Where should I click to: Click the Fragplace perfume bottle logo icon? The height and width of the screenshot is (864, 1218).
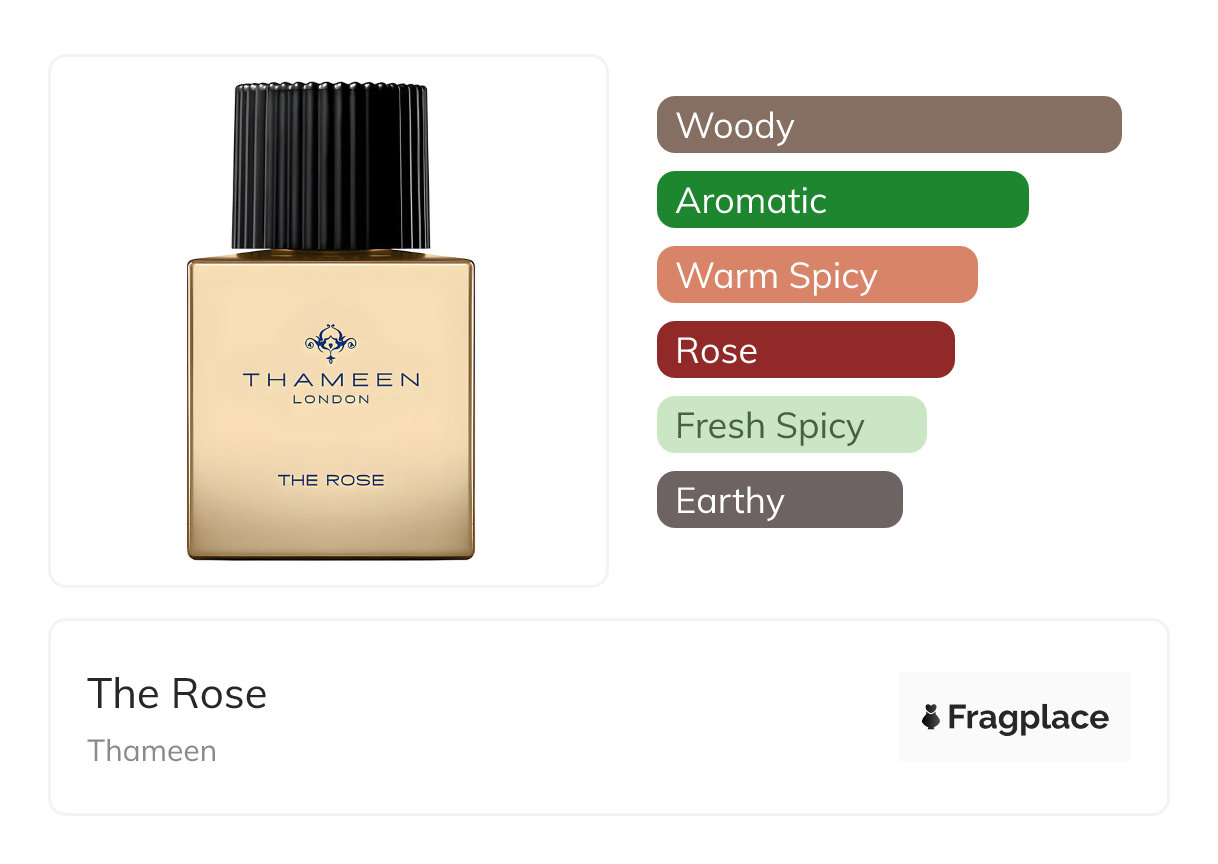pyautogui.click(x=931, y=717)
